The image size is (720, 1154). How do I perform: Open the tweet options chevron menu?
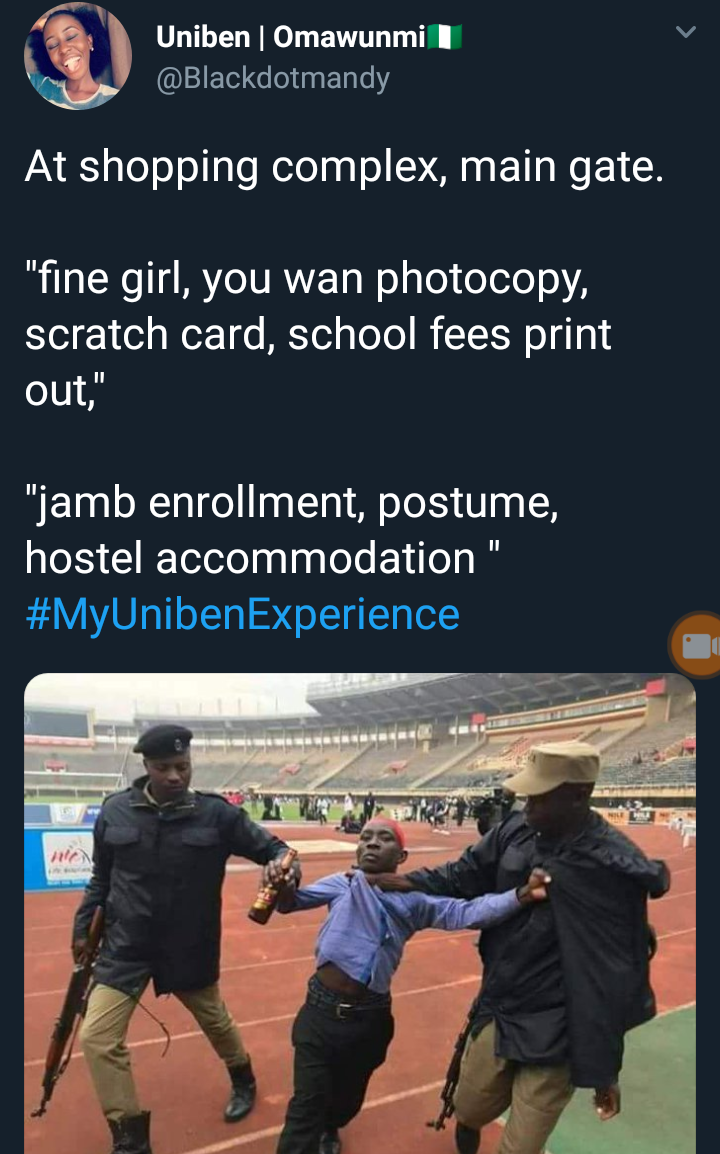(x=685, y=32)
